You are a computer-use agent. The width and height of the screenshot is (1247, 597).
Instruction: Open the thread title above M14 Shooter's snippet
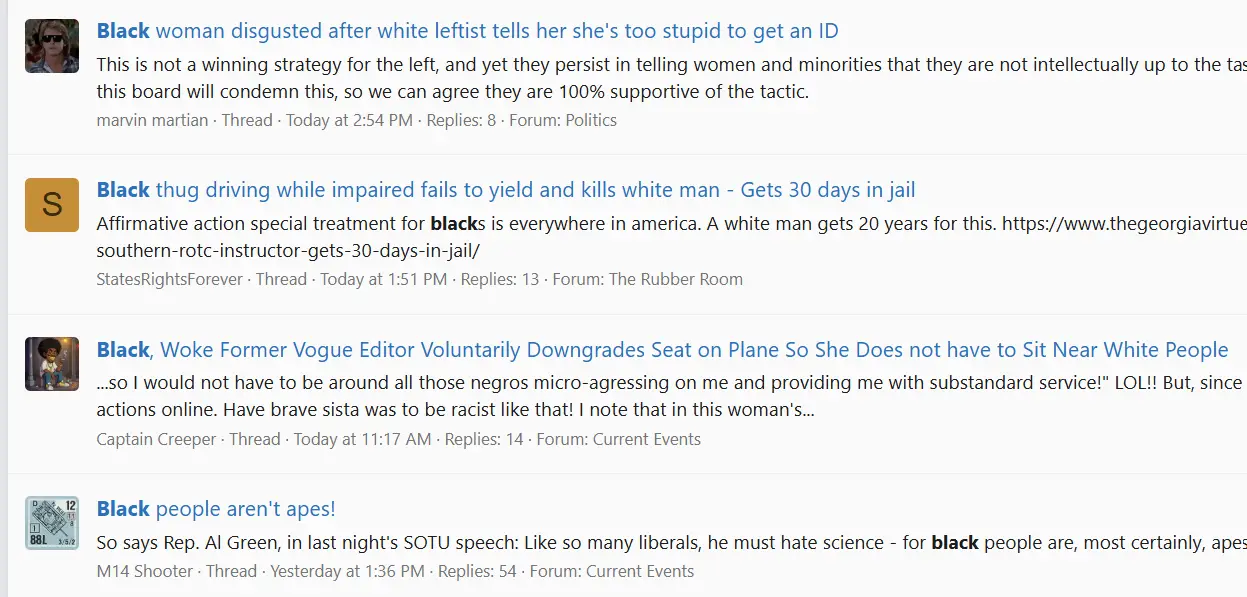(216, 509)
